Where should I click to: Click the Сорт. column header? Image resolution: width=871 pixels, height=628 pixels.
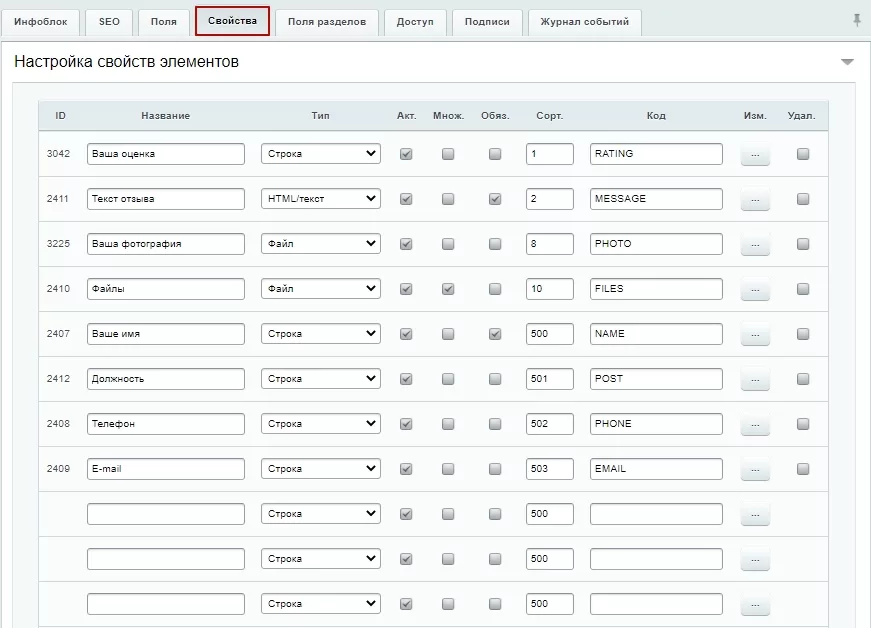coord(549,115)
